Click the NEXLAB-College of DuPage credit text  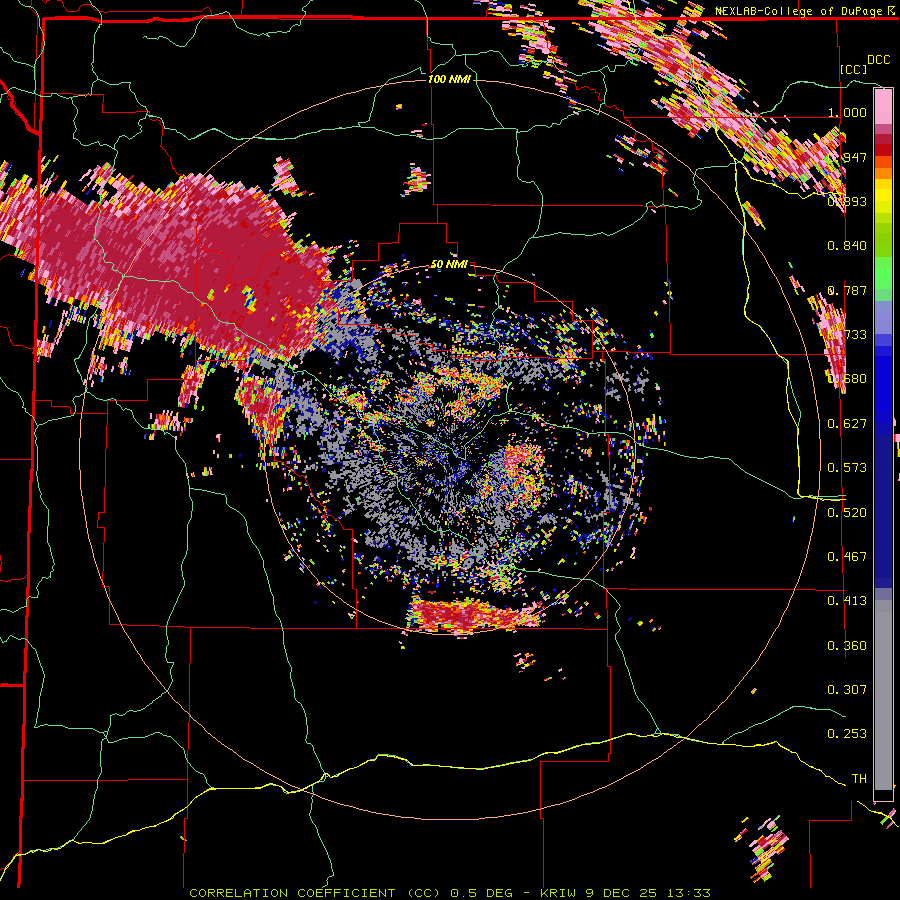(800, 11)
